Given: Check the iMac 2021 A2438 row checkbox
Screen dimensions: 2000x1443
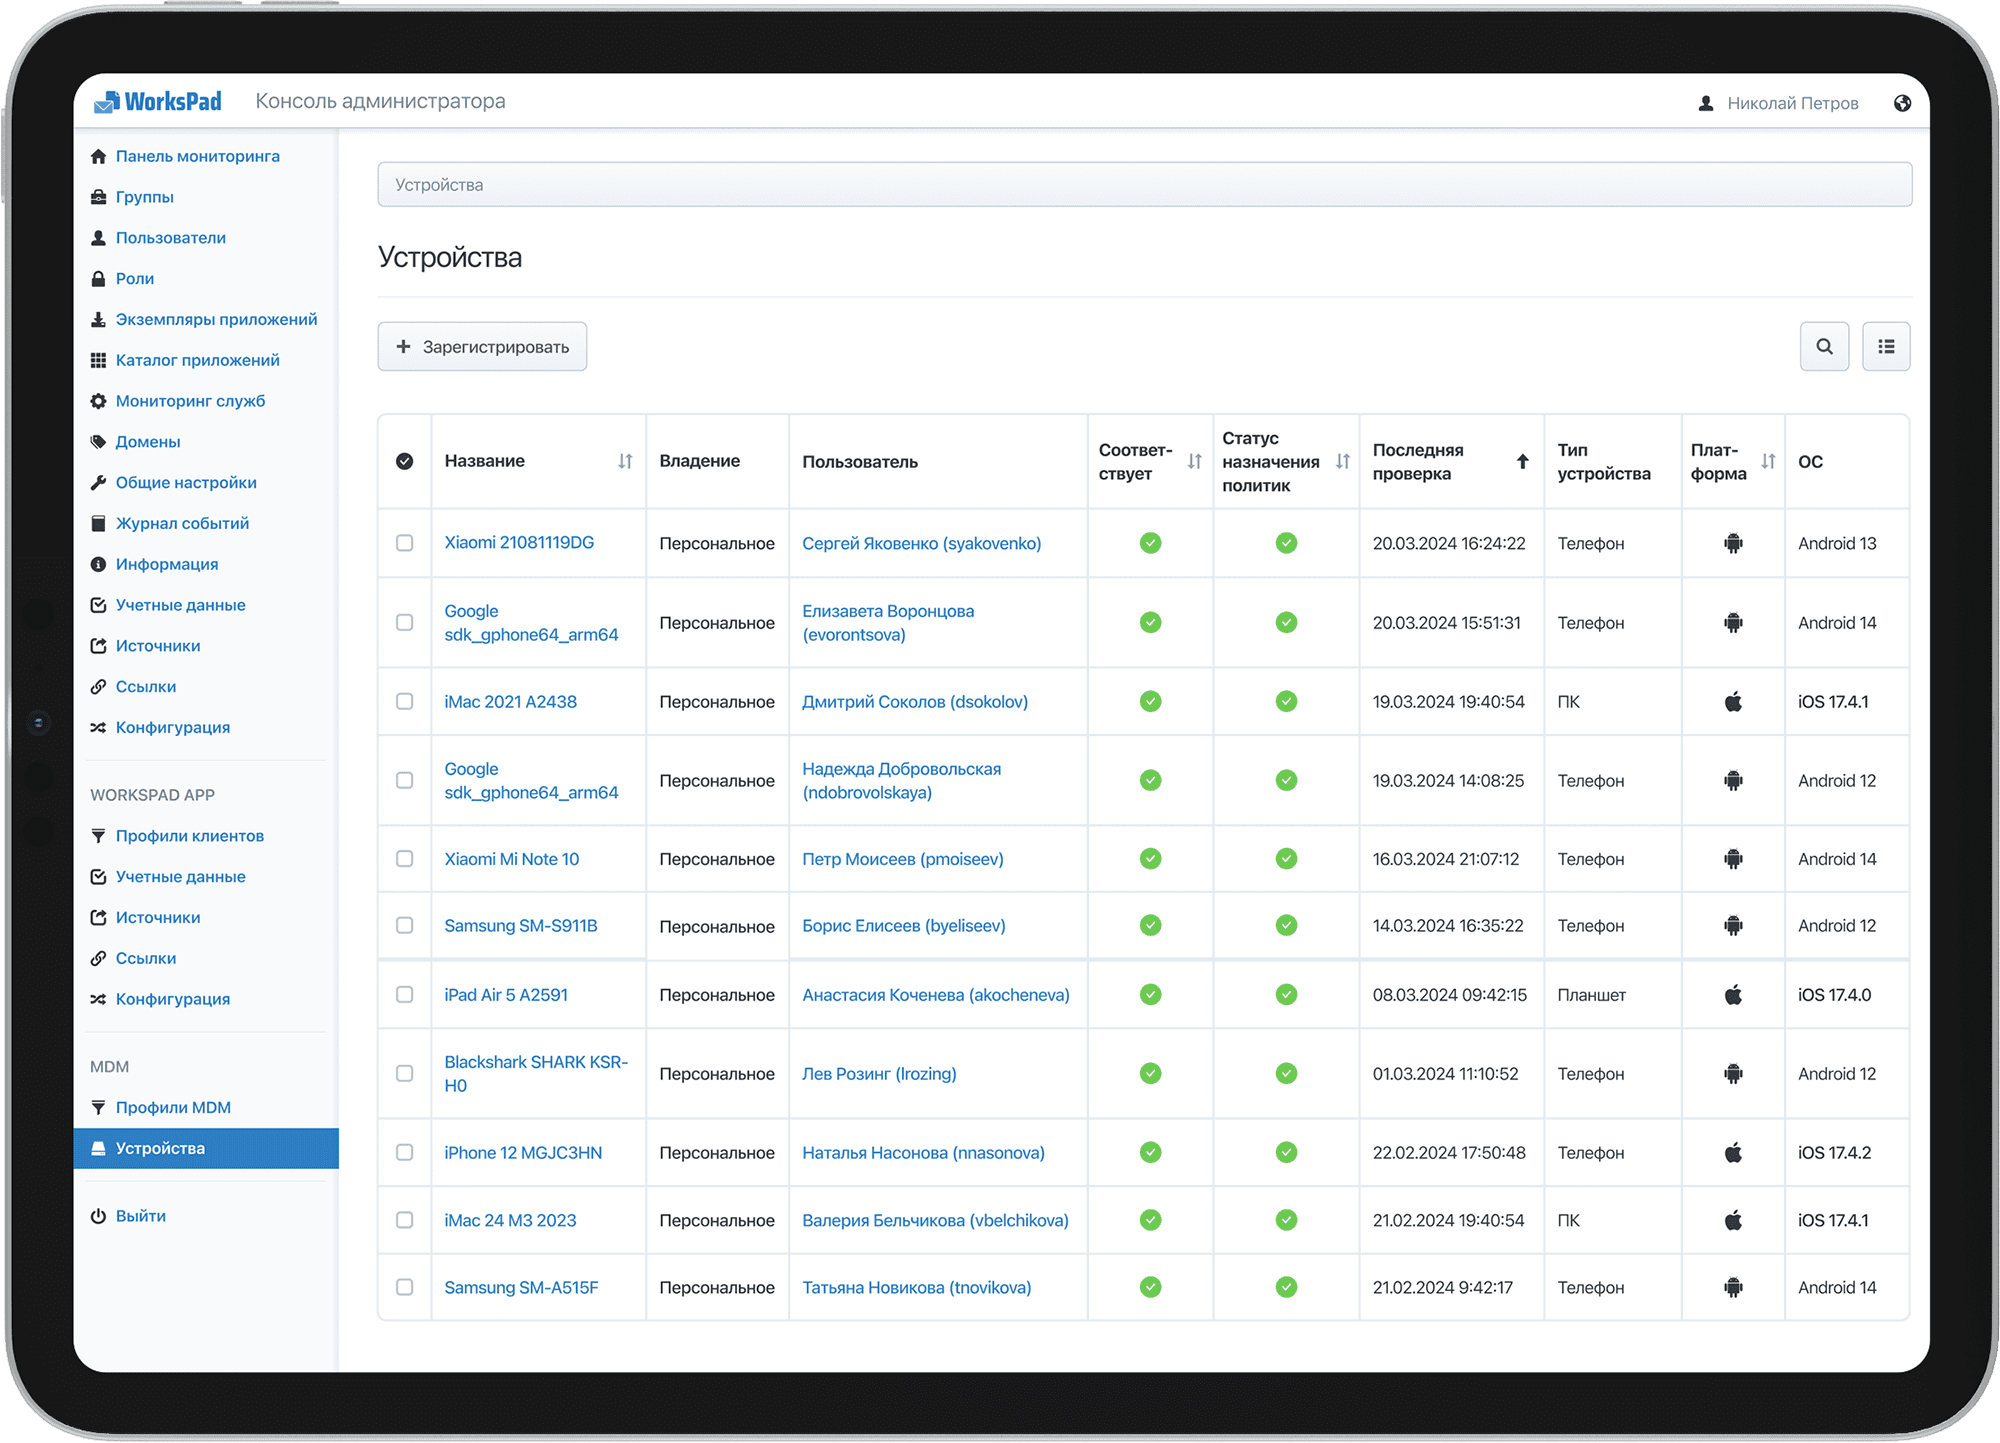Looking at the screenshot, I should click(405, 701).
